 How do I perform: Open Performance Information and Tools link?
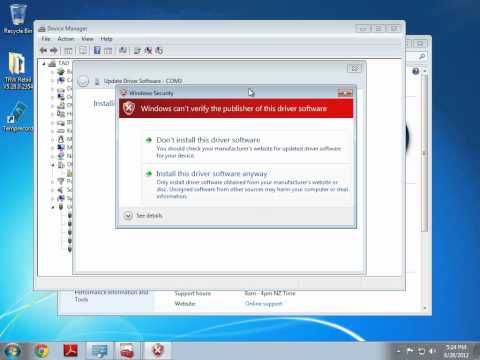click(111, 296)
